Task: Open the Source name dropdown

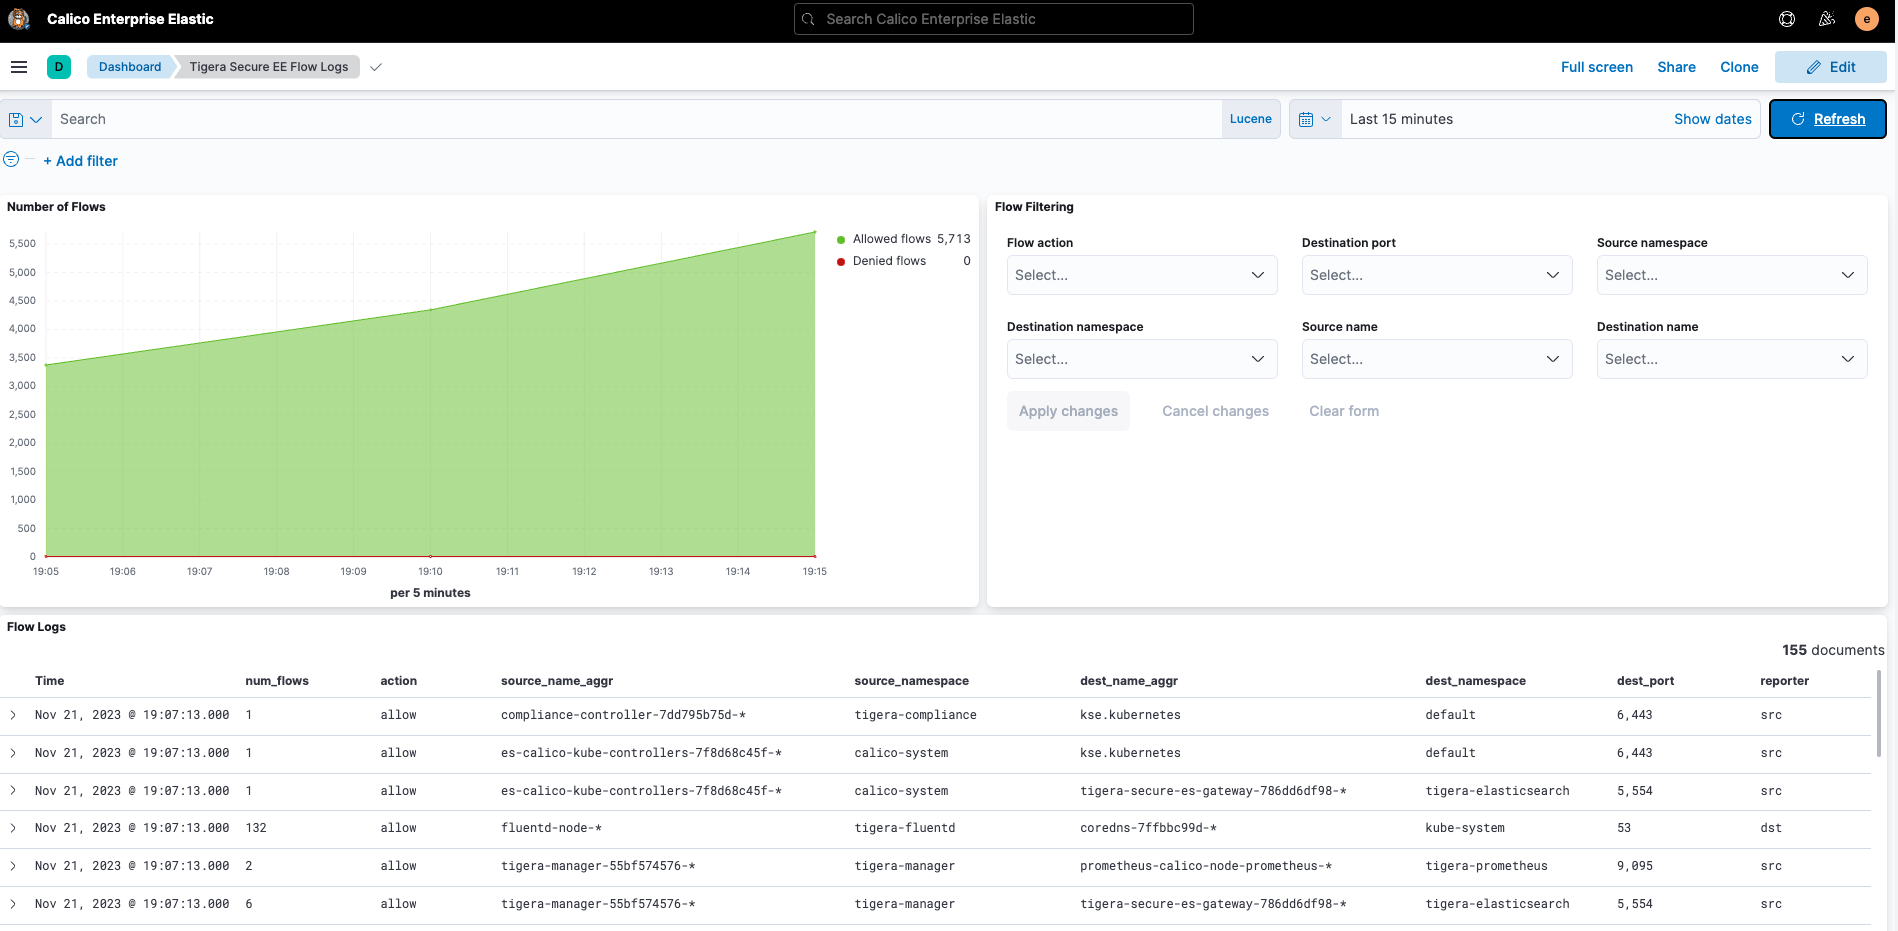Action: coord(1437,359)
